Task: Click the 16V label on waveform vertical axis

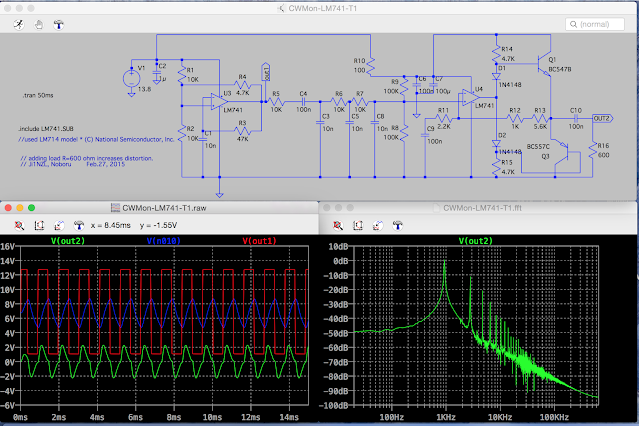Action: (x=8, y=246)
